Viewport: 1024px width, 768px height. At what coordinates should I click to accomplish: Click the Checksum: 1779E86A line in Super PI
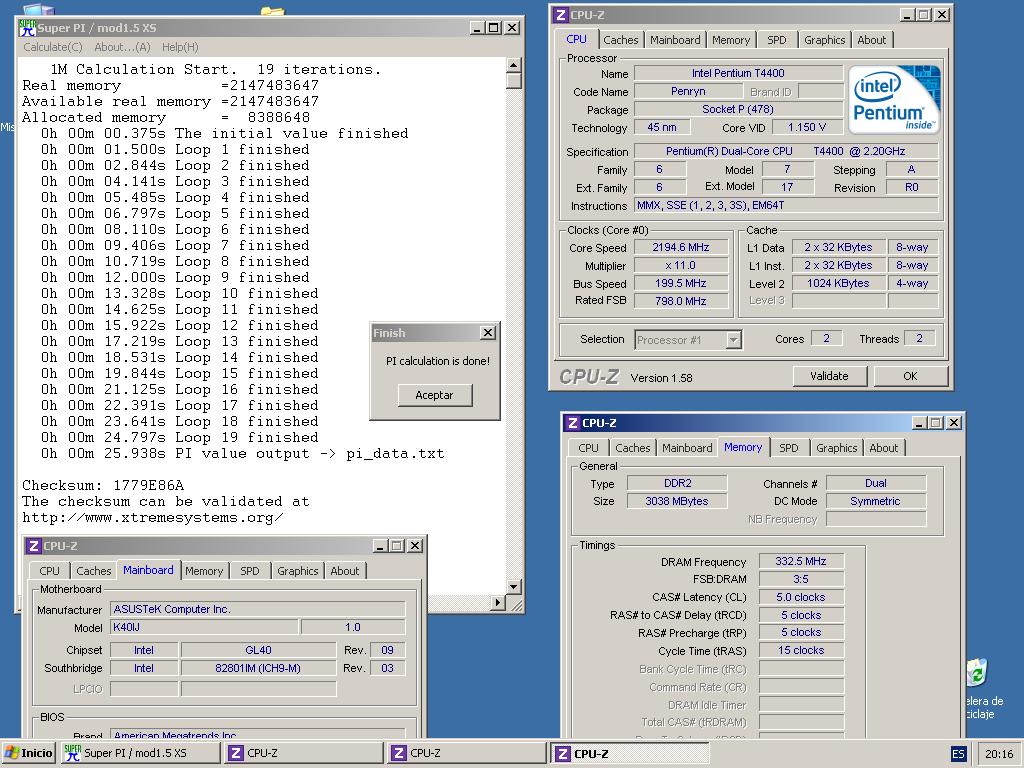click(103, 485)
